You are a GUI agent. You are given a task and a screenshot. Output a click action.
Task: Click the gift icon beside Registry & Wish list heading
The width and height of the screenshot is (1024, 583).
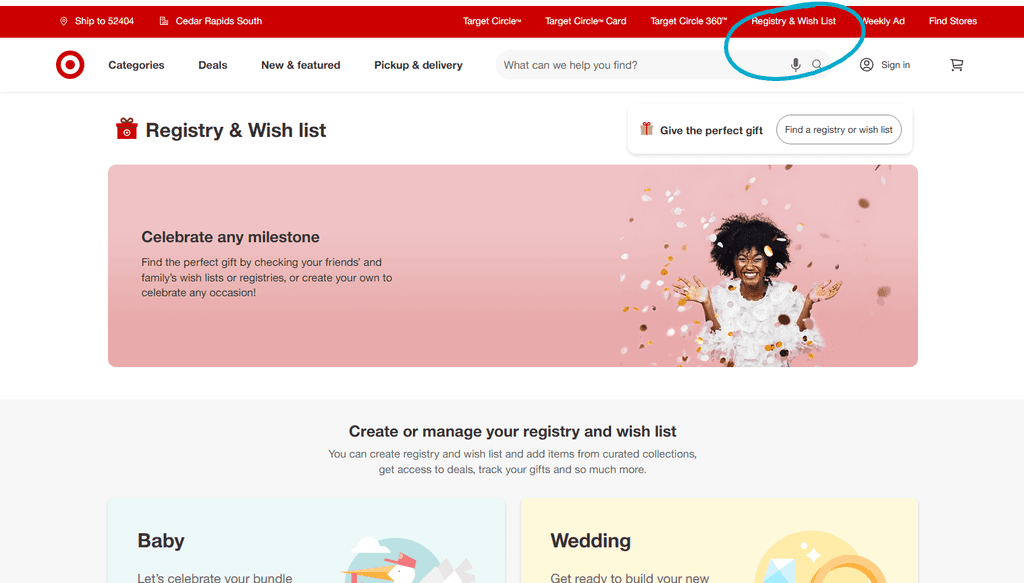coord(126,129)
